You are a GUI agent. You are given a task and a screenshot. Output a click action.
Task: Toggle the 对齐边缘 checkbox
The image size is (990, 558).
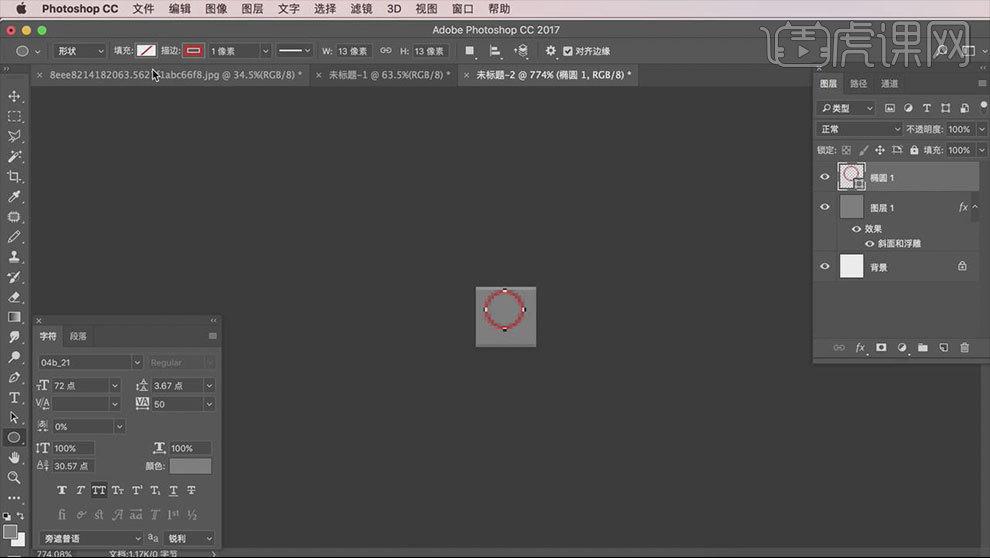click(568, 51)
